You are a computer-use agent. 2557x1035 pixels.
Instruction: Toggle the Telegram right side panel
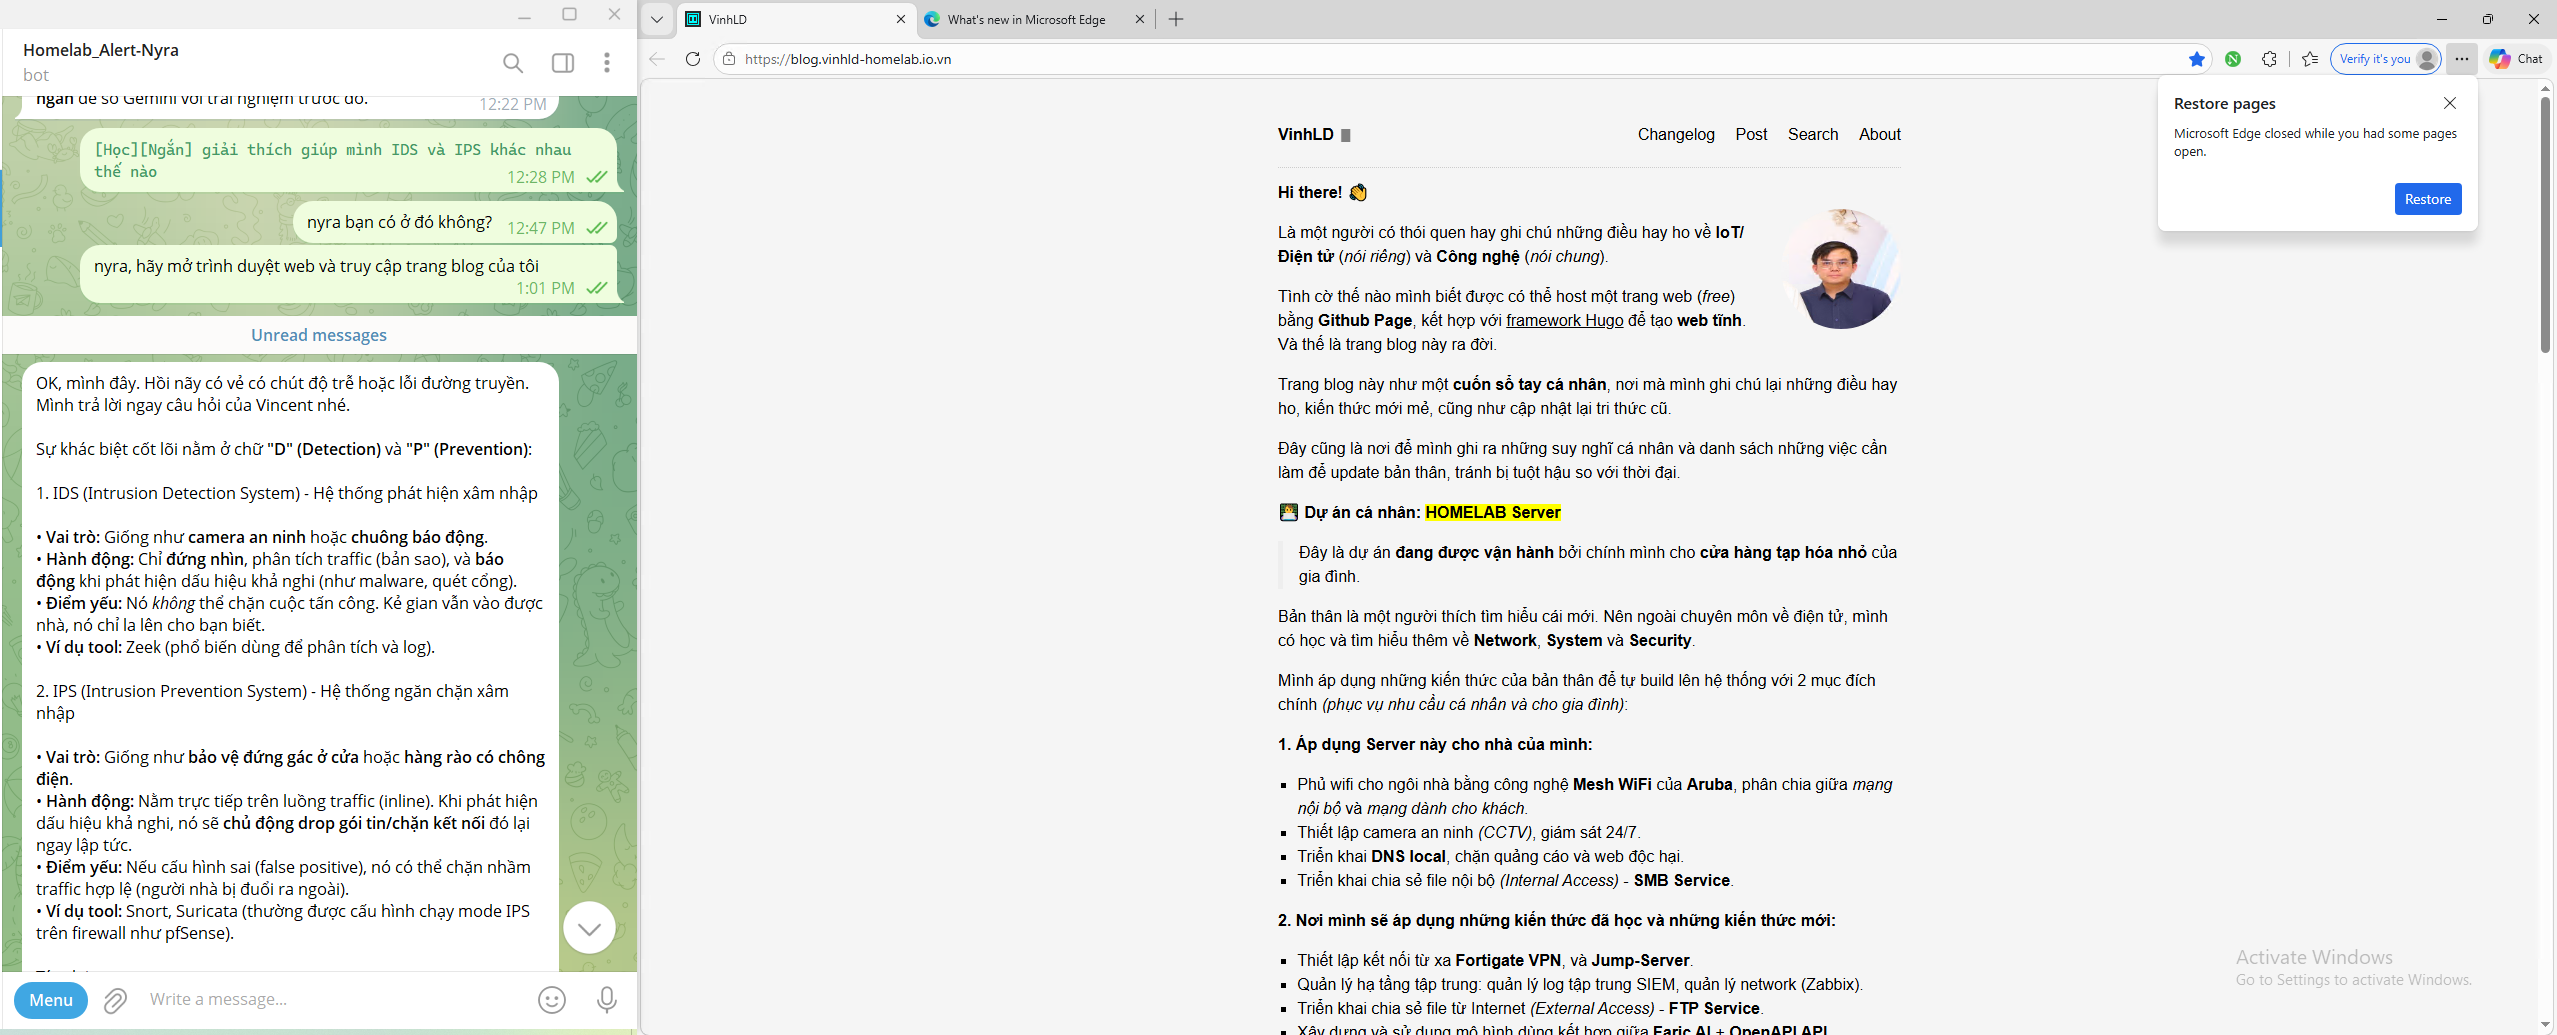click(563, 63)
